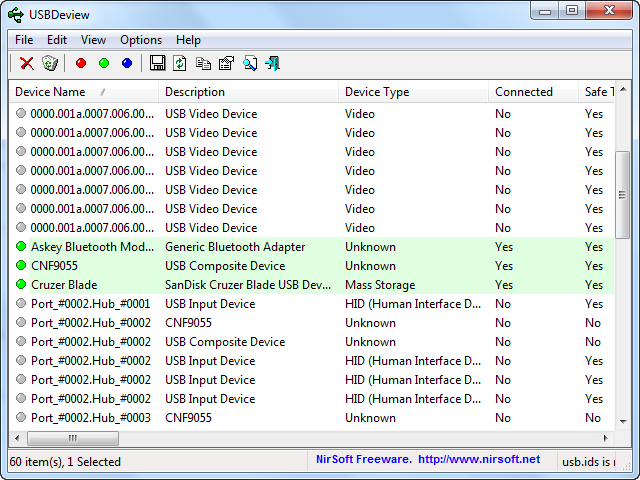The height and width of the screenshot is (480, 640).
Task: Click the NirSoft Freeware. status bar text
Action: [x=364, y=459]
